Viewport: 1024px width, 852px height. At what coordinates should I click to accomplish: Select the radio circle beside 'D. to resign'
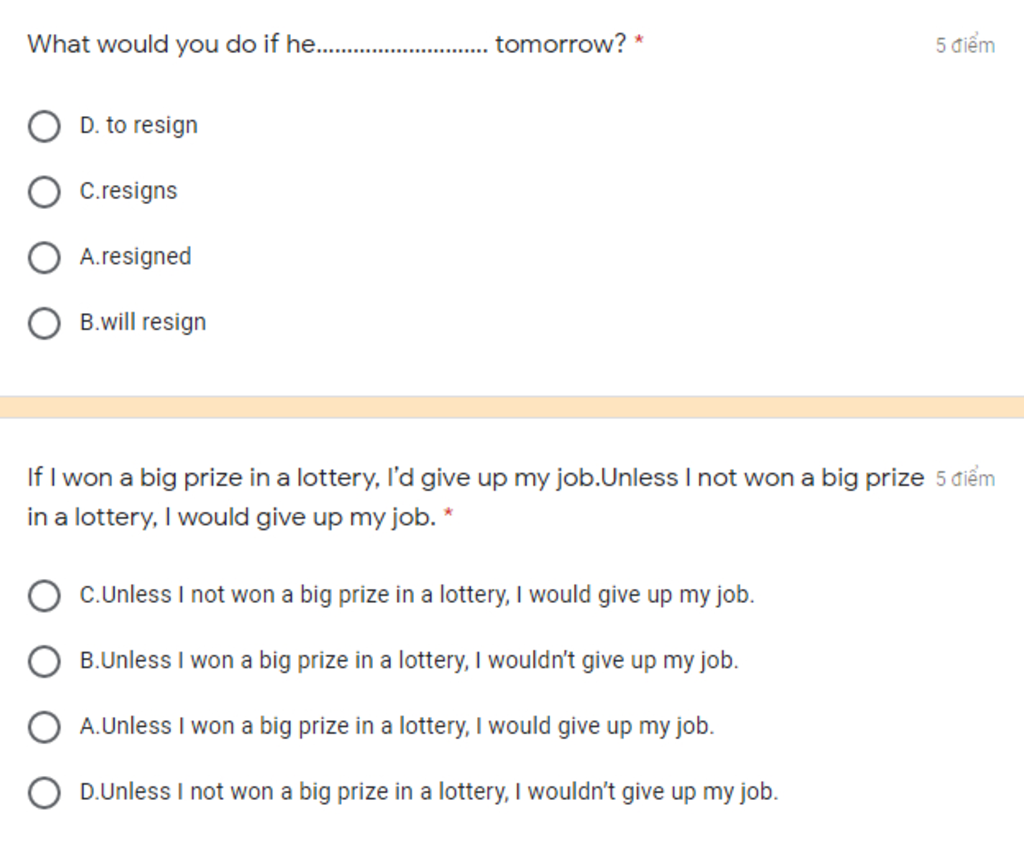[x=44, y=126]
